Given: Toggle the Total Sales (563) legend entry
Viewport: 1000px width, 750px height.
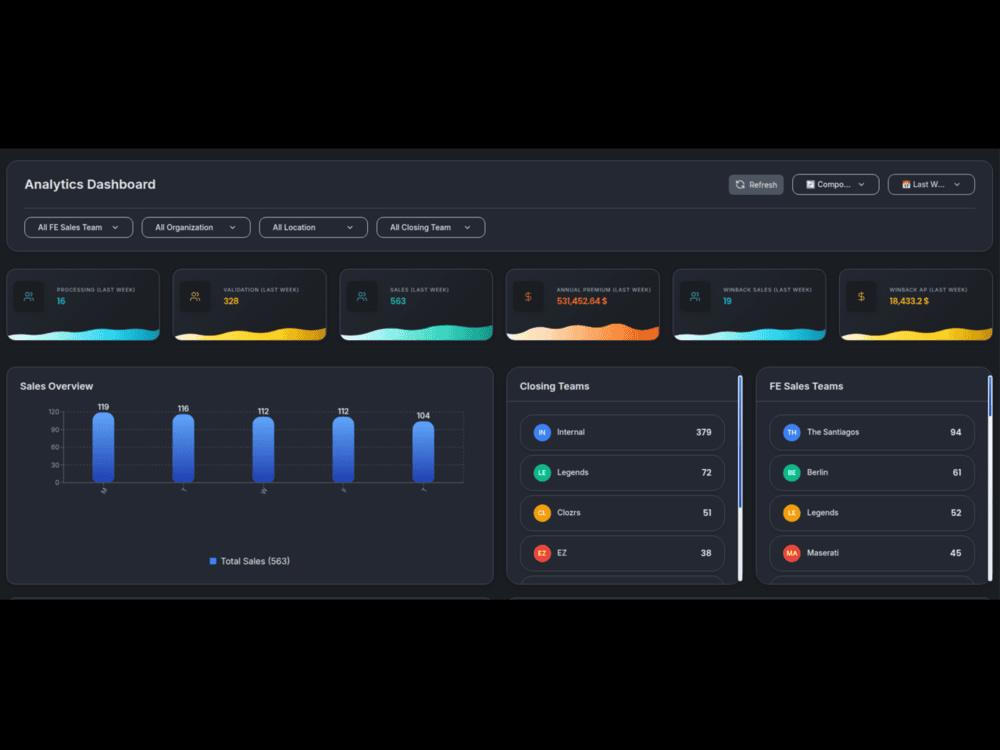Looking at the screenshot, I should pyautogui.click(x=249, y=561).
